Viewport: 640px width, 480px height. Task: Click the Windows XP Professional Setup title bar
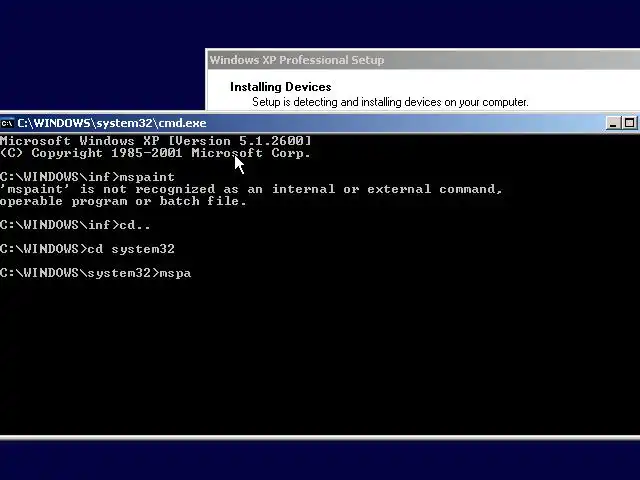coord(423,60)
